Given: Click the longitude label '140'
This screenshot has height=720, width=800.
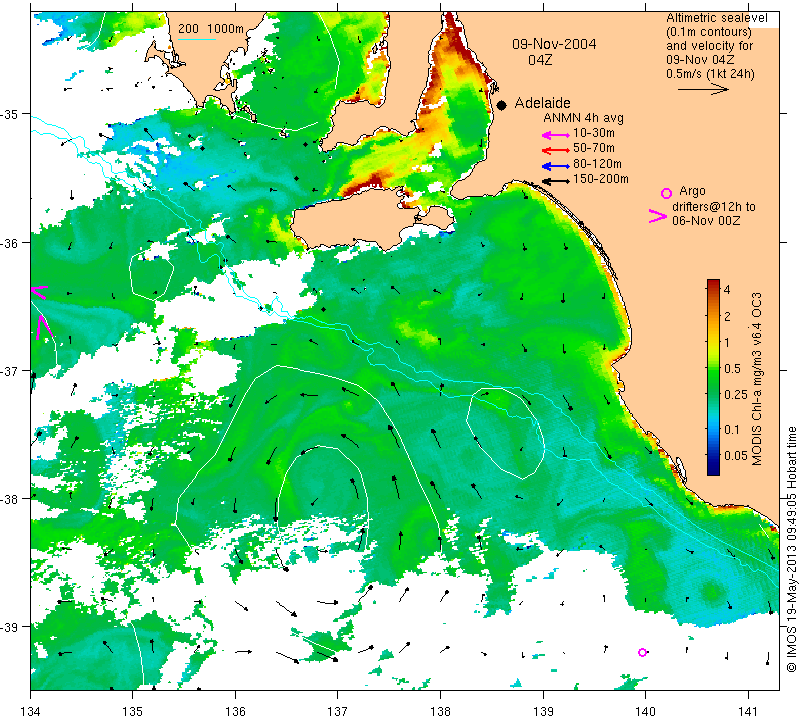Looking at the screenshot, I should (x=645, y=711).
